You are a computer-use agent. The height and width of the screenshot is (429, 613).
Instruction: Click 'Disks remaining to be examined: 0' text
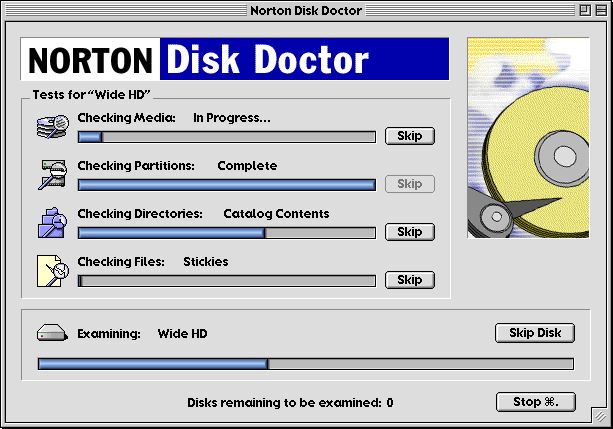(x=290, y=402)
